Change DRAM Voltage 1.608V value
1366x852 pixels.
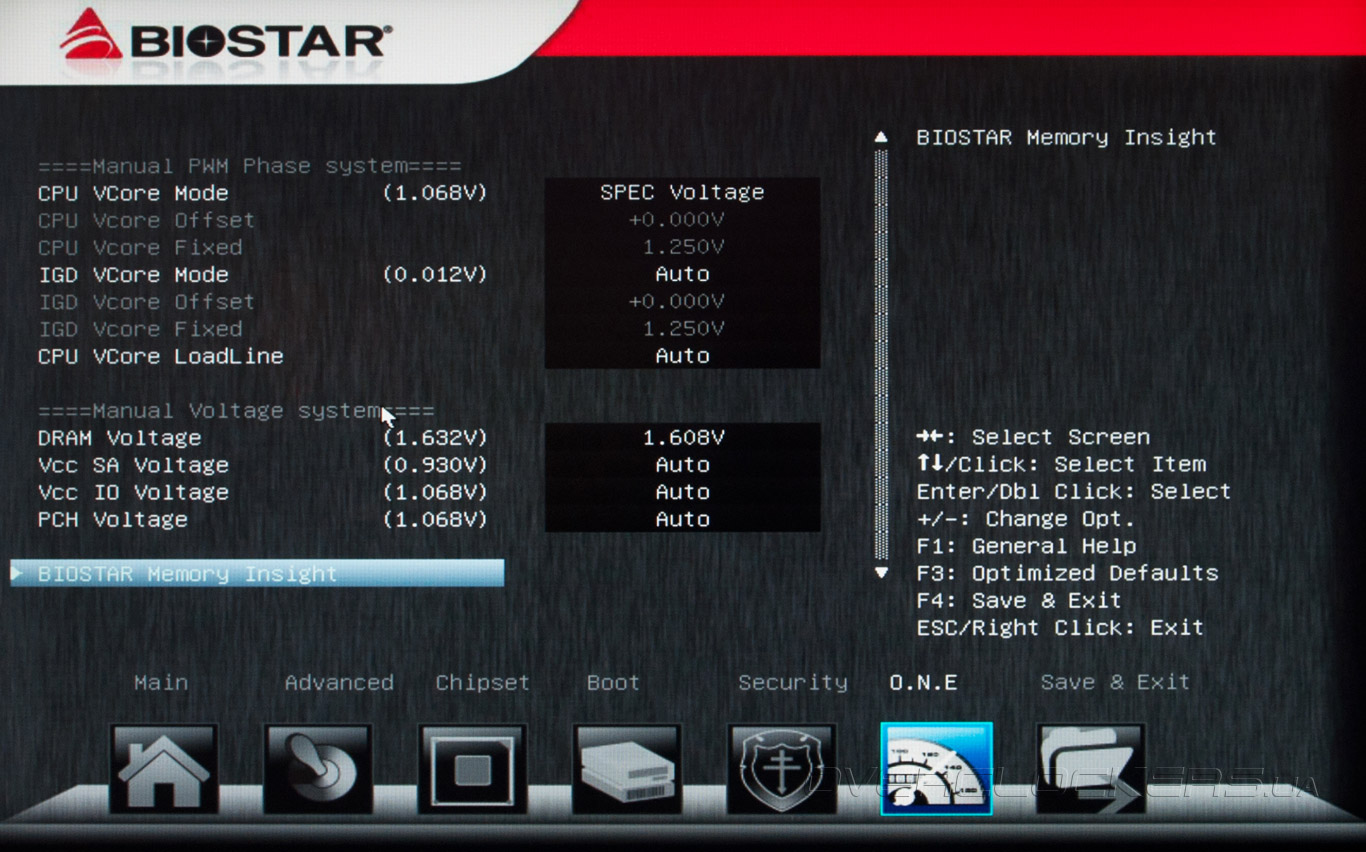pos(682,438)
